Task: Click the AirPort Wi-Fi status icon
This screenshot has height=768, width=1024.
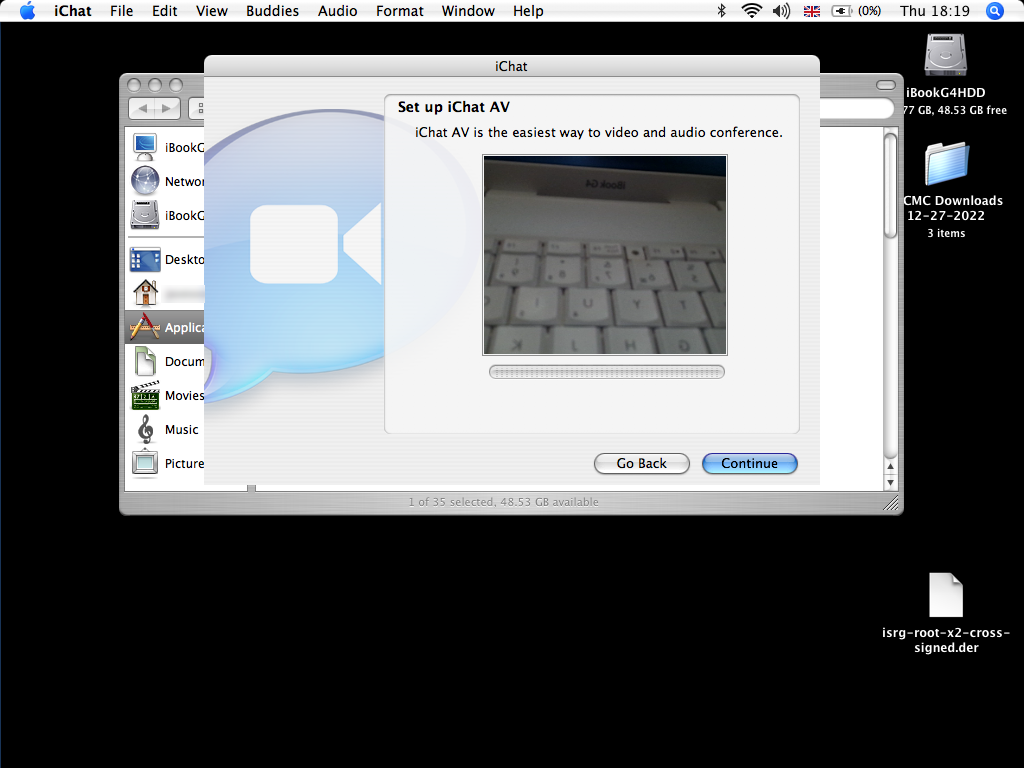Action: [x=752, y=10]
